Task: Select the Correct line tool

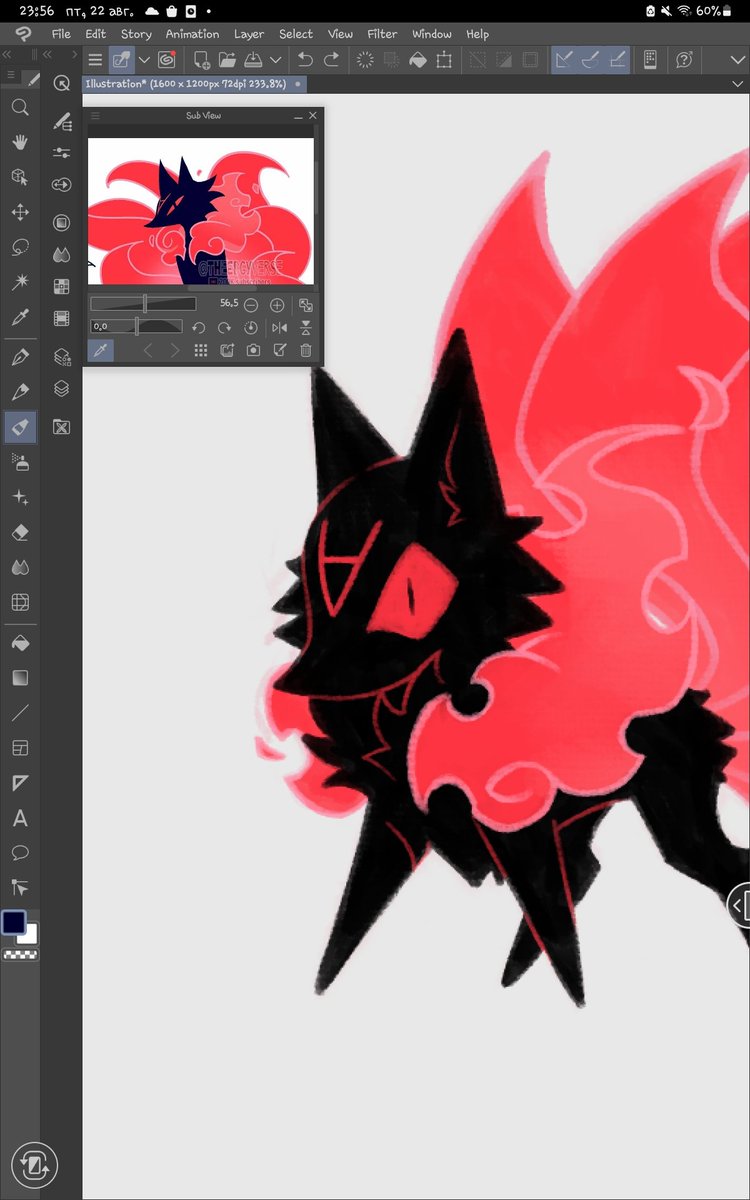Action: click(x=19, y=887)
